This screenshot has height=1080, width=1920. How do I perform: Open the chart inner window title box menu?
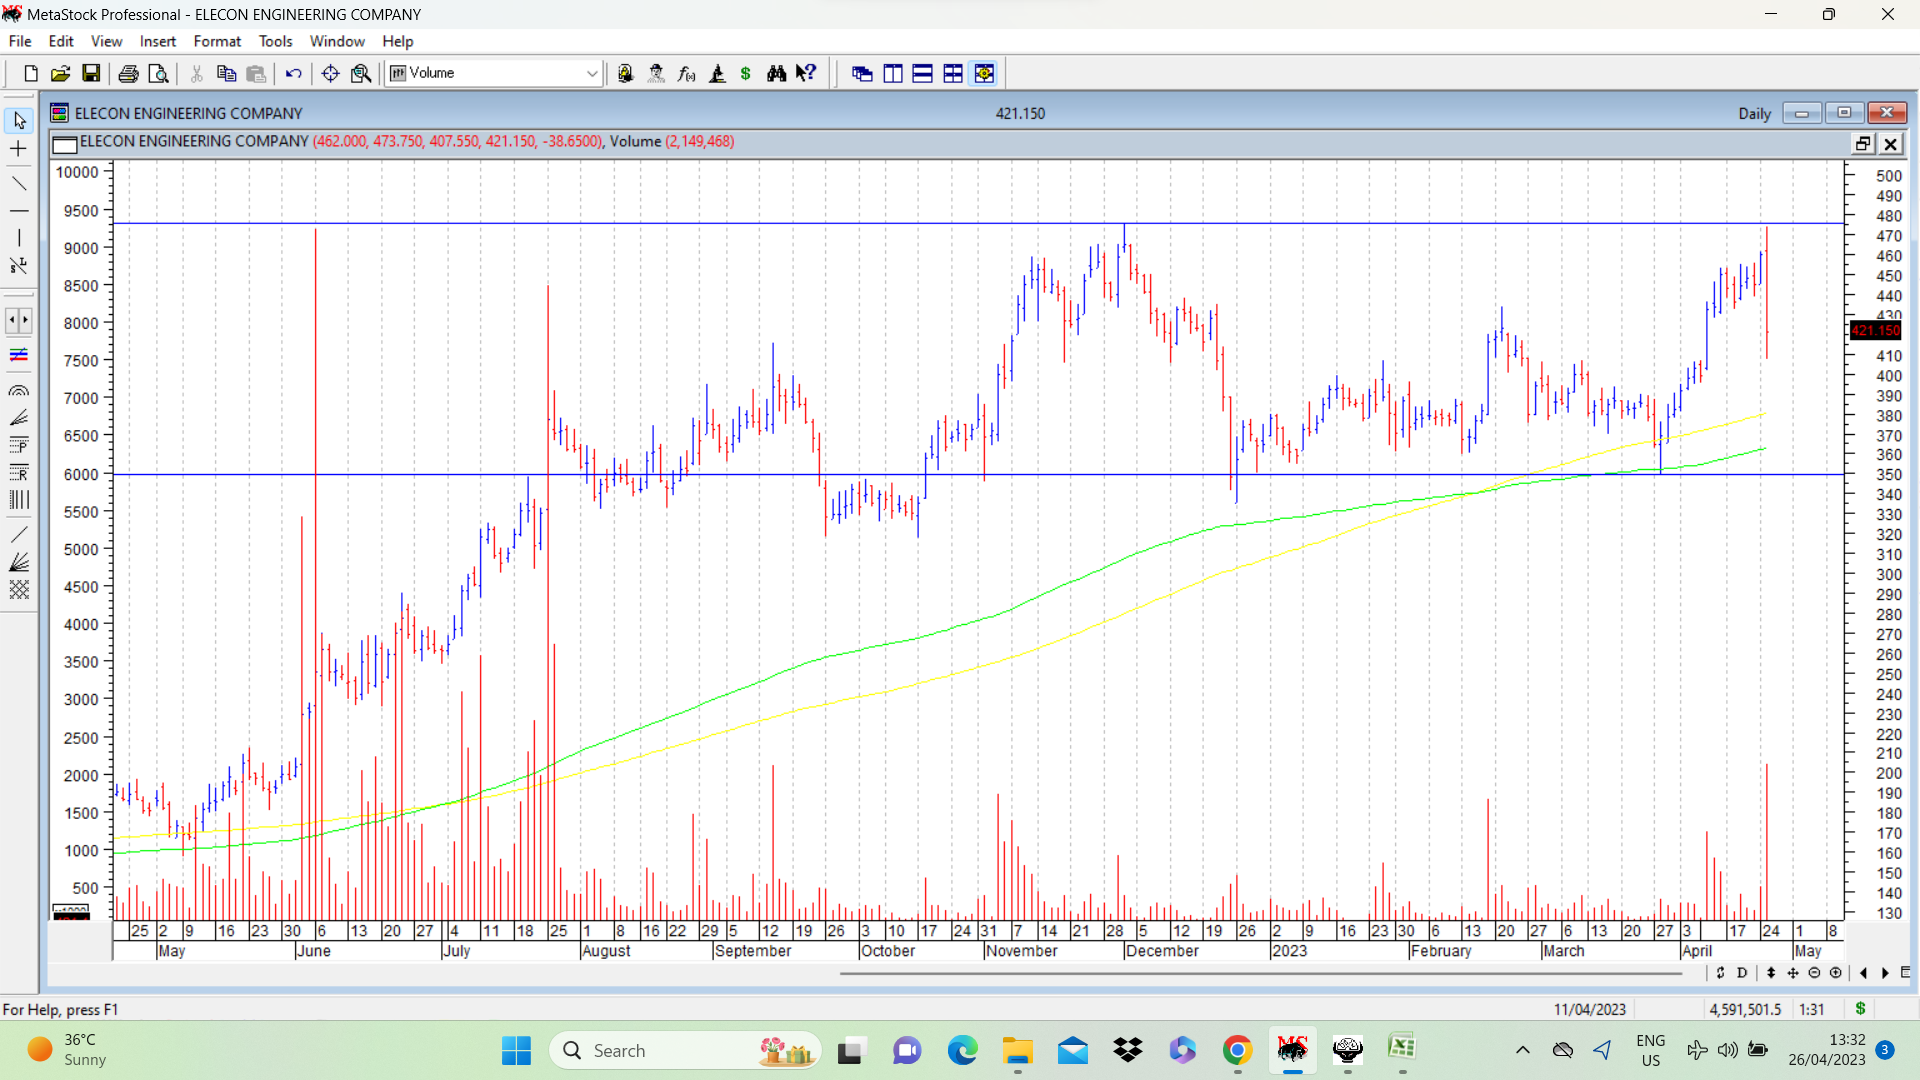pos(65,144)
